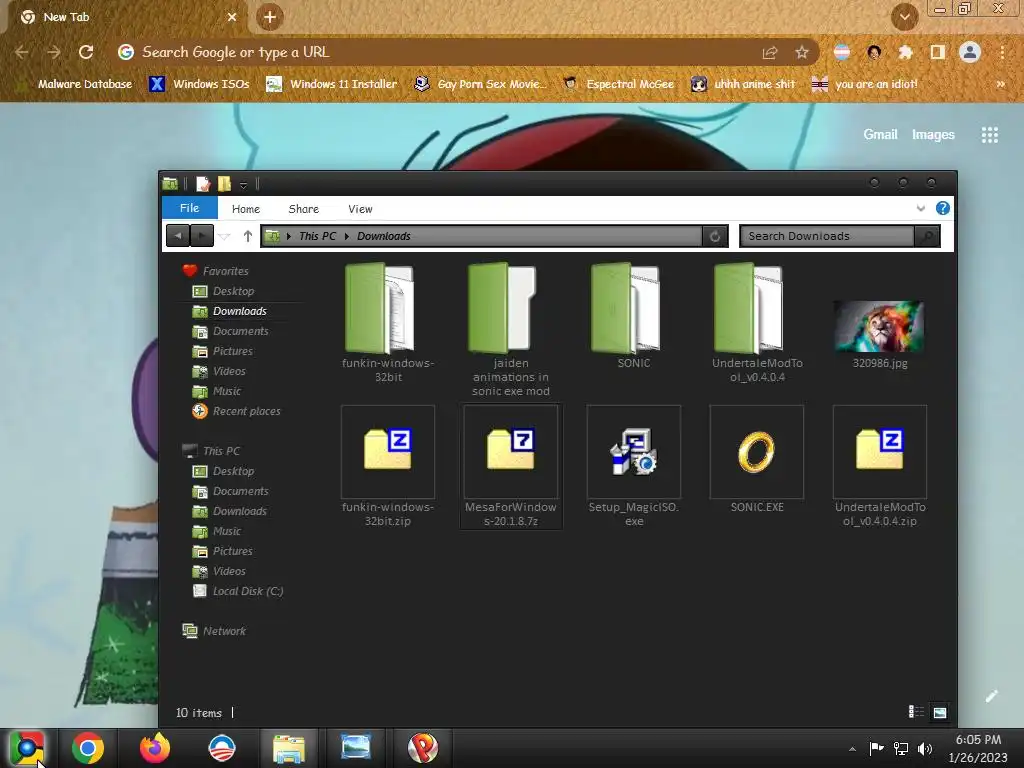This screenshot has height=768, width=1024.
Task: Open the Google apps grid
Action: point(989,135)
